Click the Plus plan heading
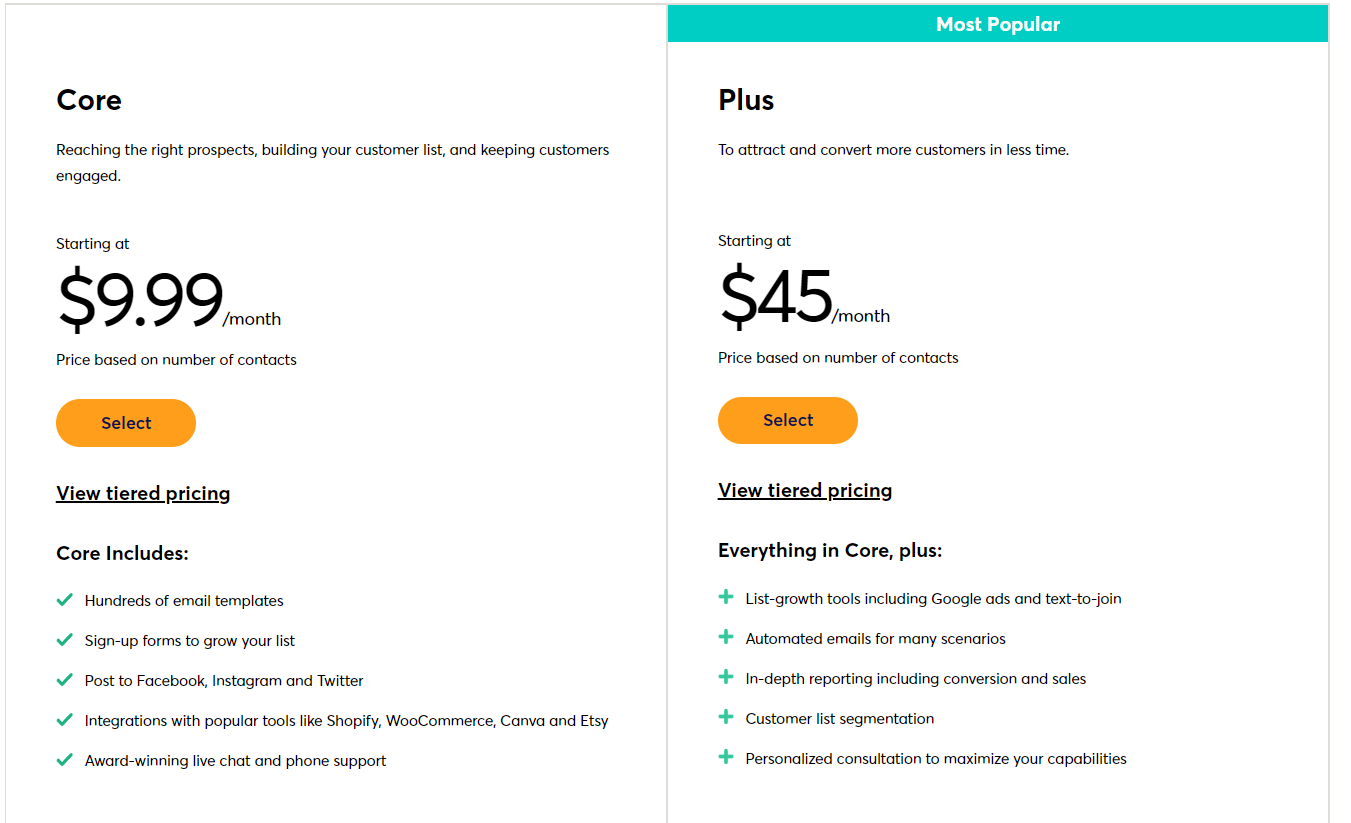This screenshot has width=1351, height=823. point(746,100)
